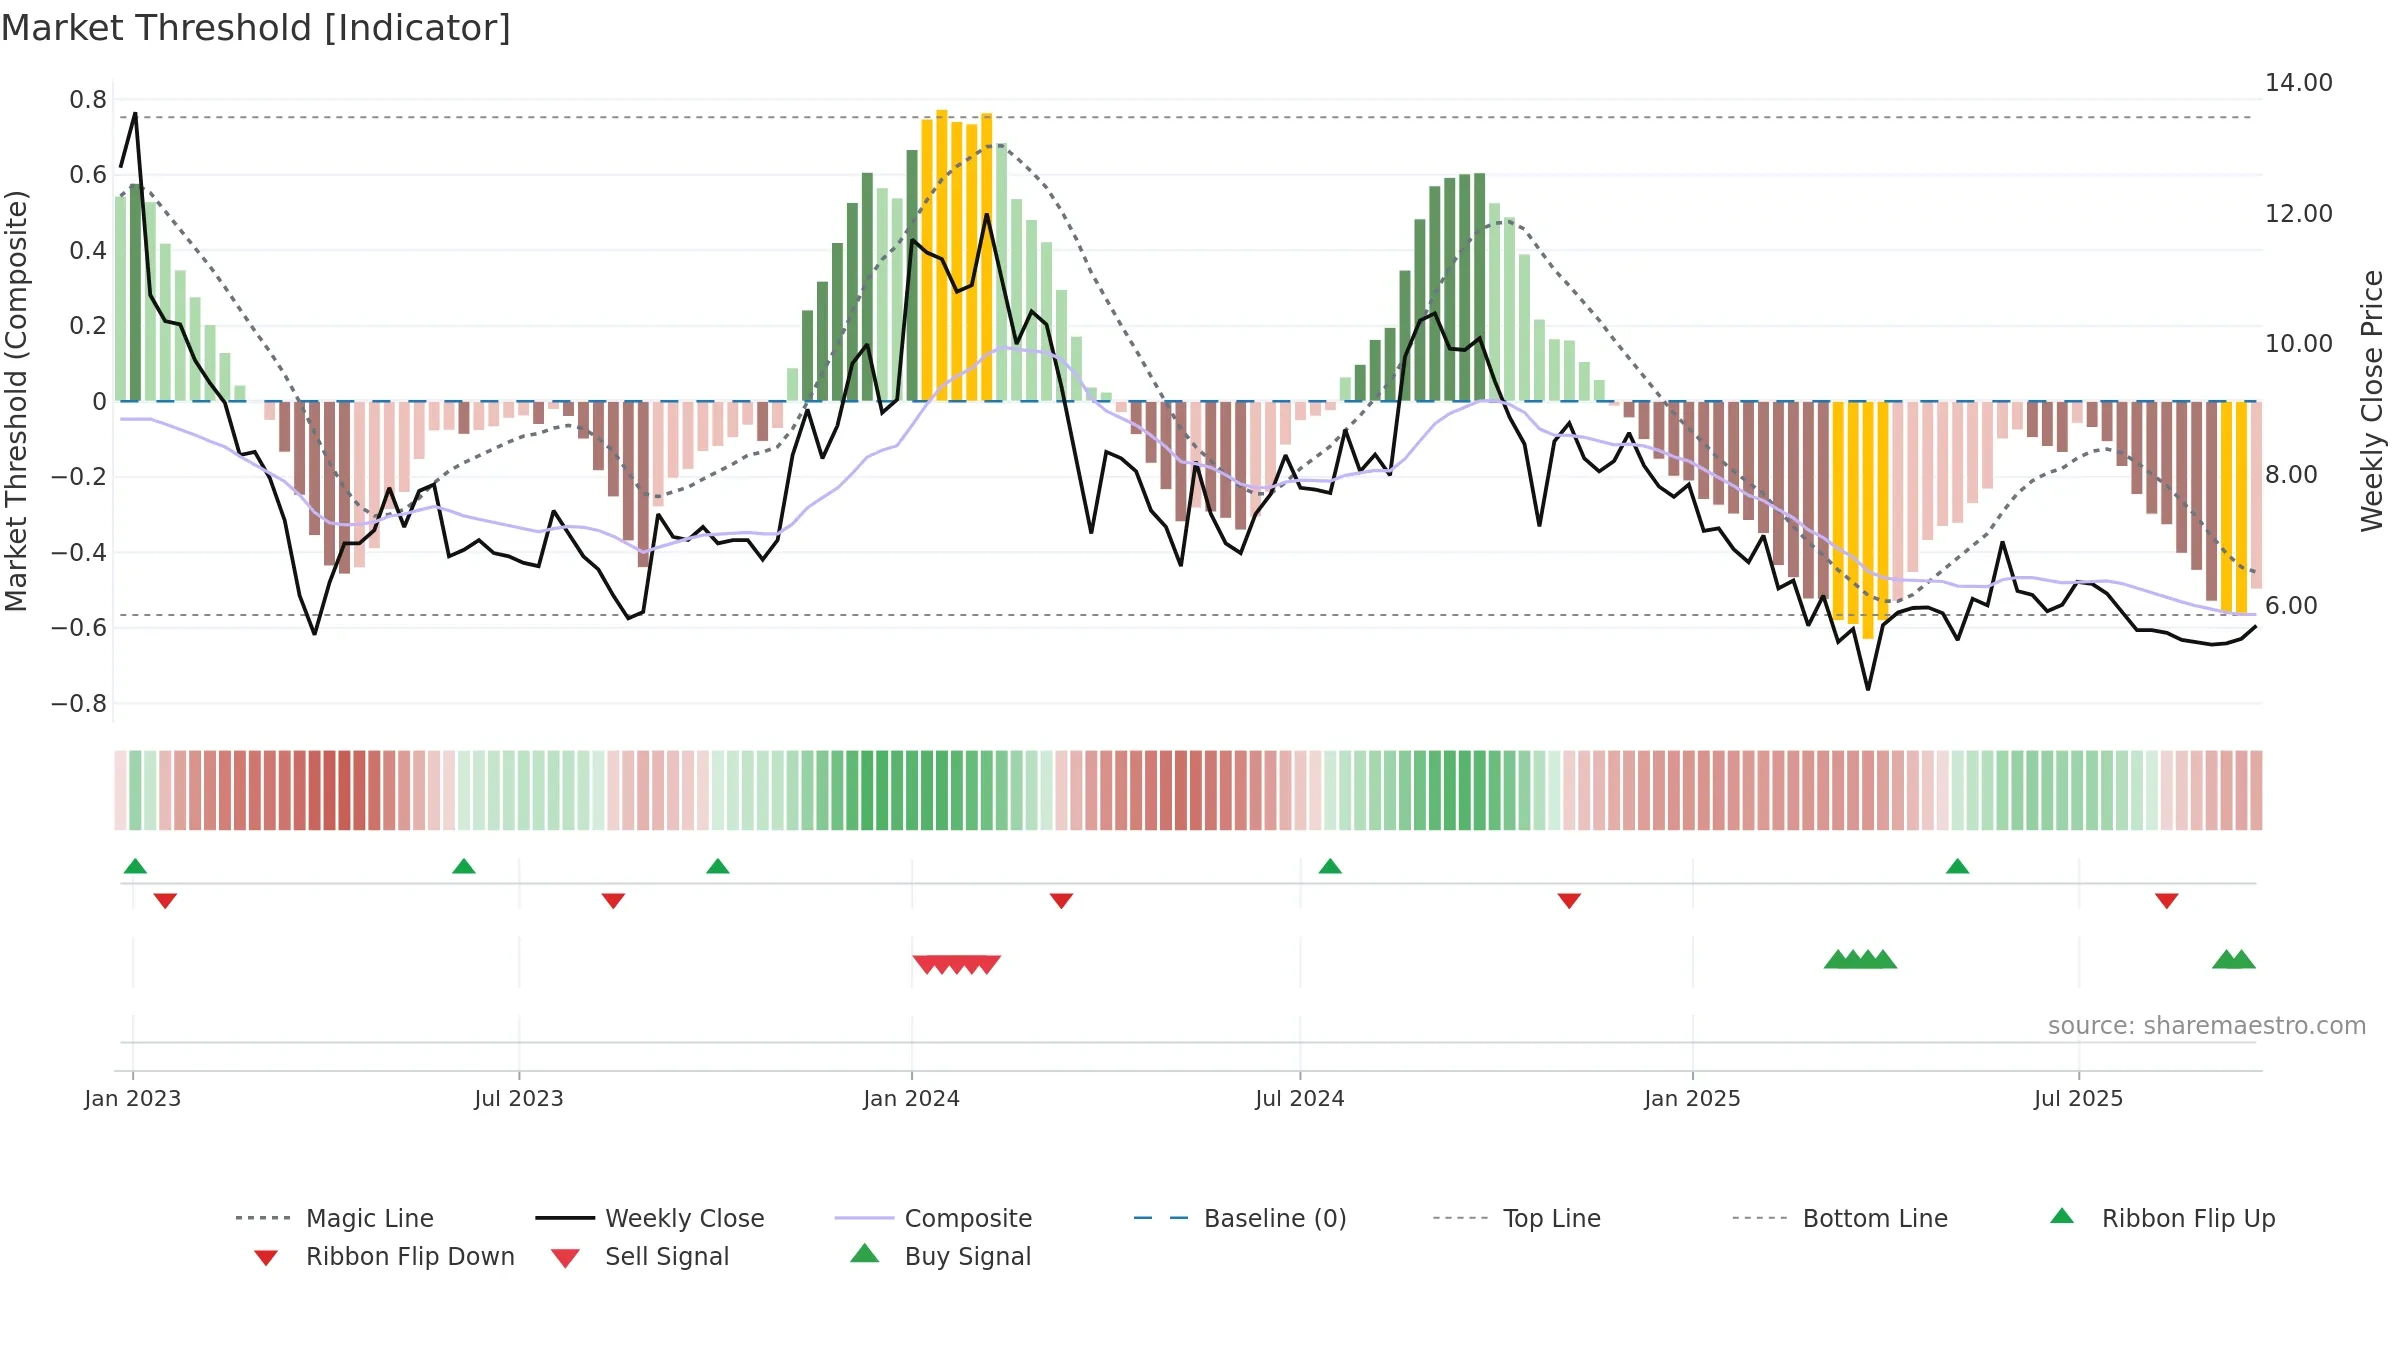Image resolution: width=2400 pixels, height=1350 pixels.
Task: Click the Ribbon Flip Down marker near Nov 2024
Action: tap(1569, 901)
